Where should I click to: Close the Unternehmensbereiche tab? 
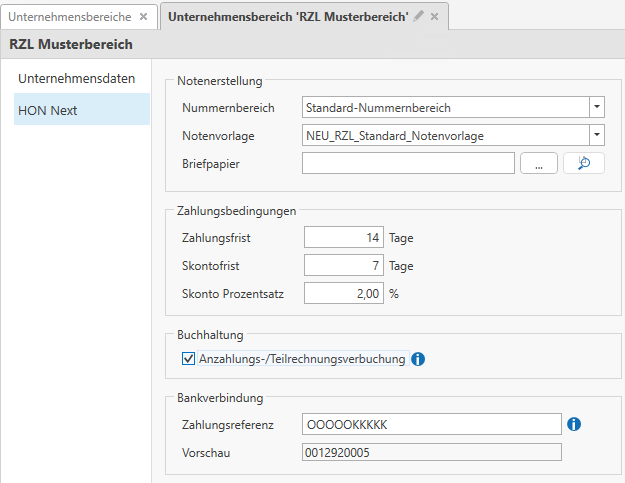pos(143,17)
